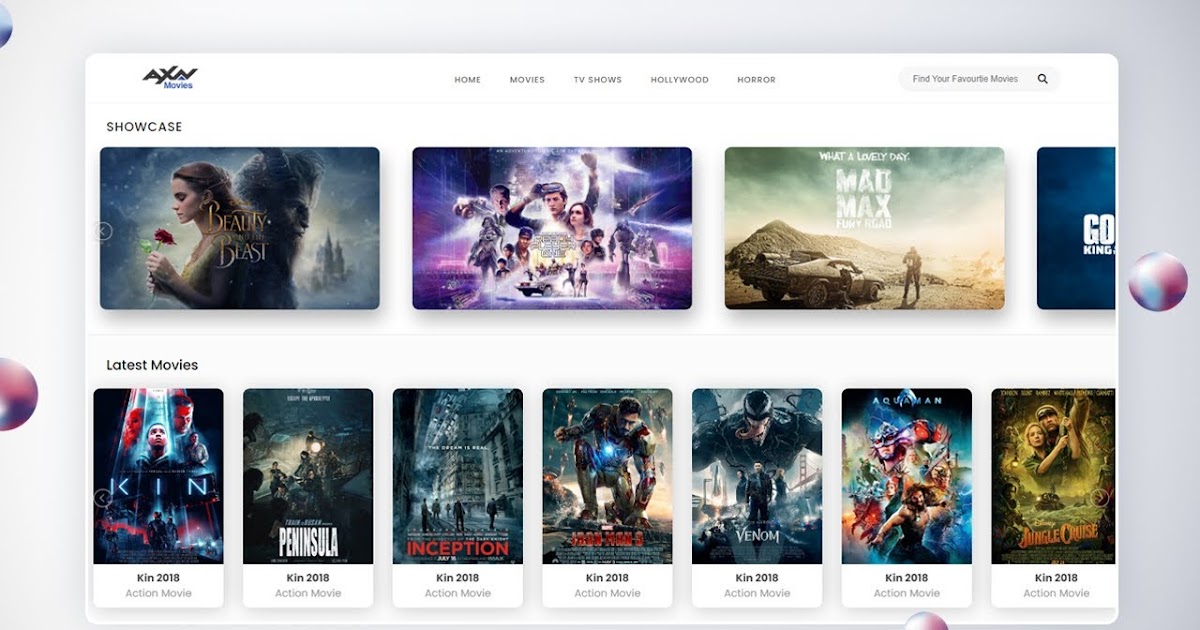This screenshot has height=630, width=1200.
Task: Open the Aquaman movie poster
Action: pos(906,473)
